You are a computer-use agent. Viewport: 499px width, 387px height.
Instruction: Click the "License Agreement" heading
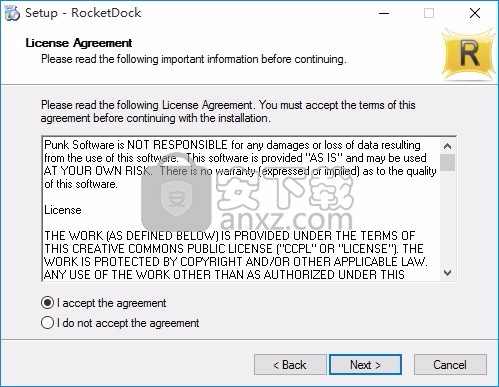79,43
